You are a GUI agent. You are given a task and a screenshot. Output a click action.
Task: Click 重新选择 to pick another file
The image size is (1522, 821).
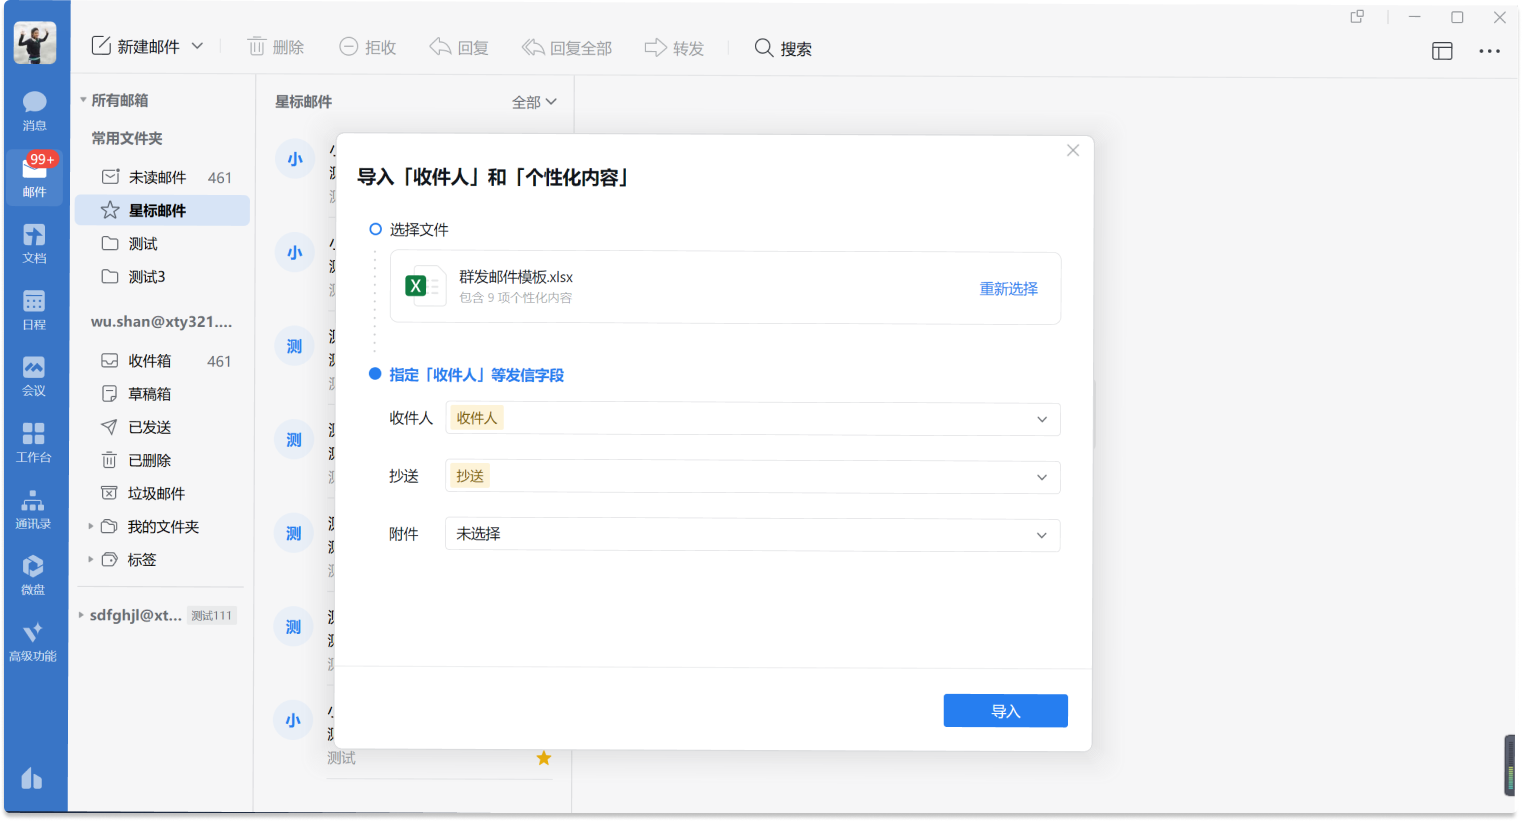(1008, 288)
